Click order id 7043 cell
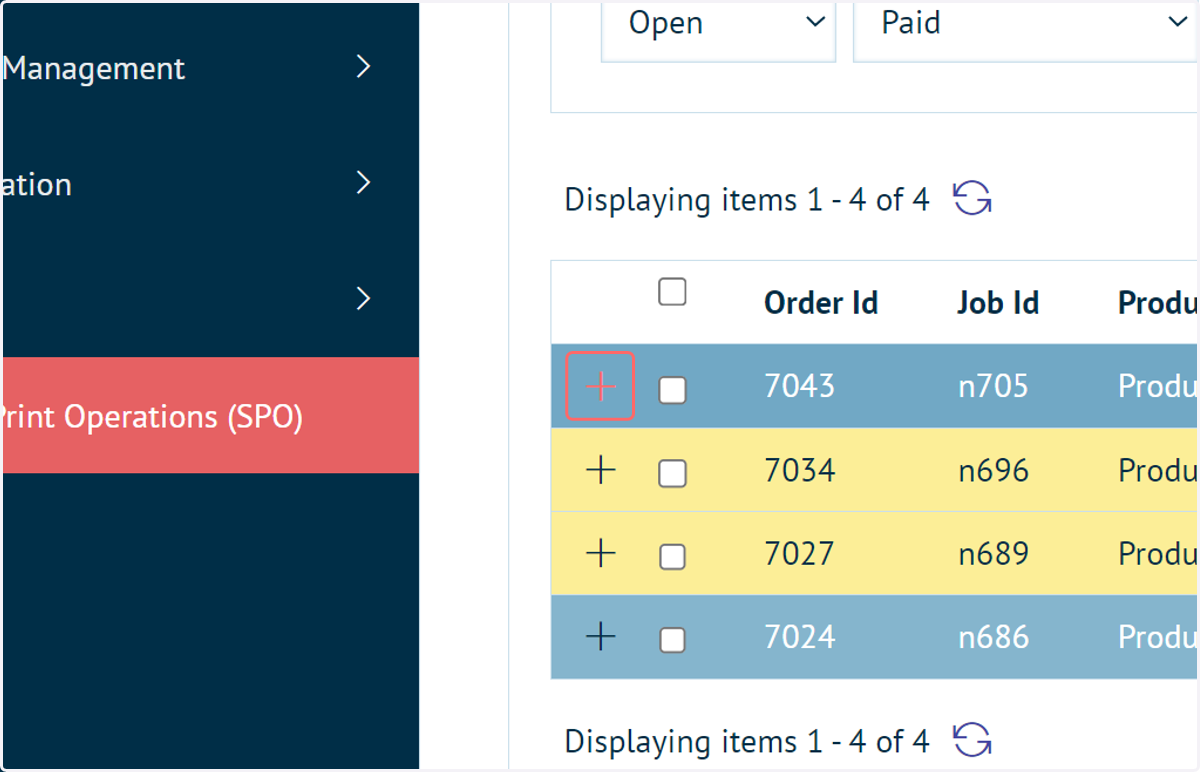This screenshot has height=772, width=1200. pos(799,386)
